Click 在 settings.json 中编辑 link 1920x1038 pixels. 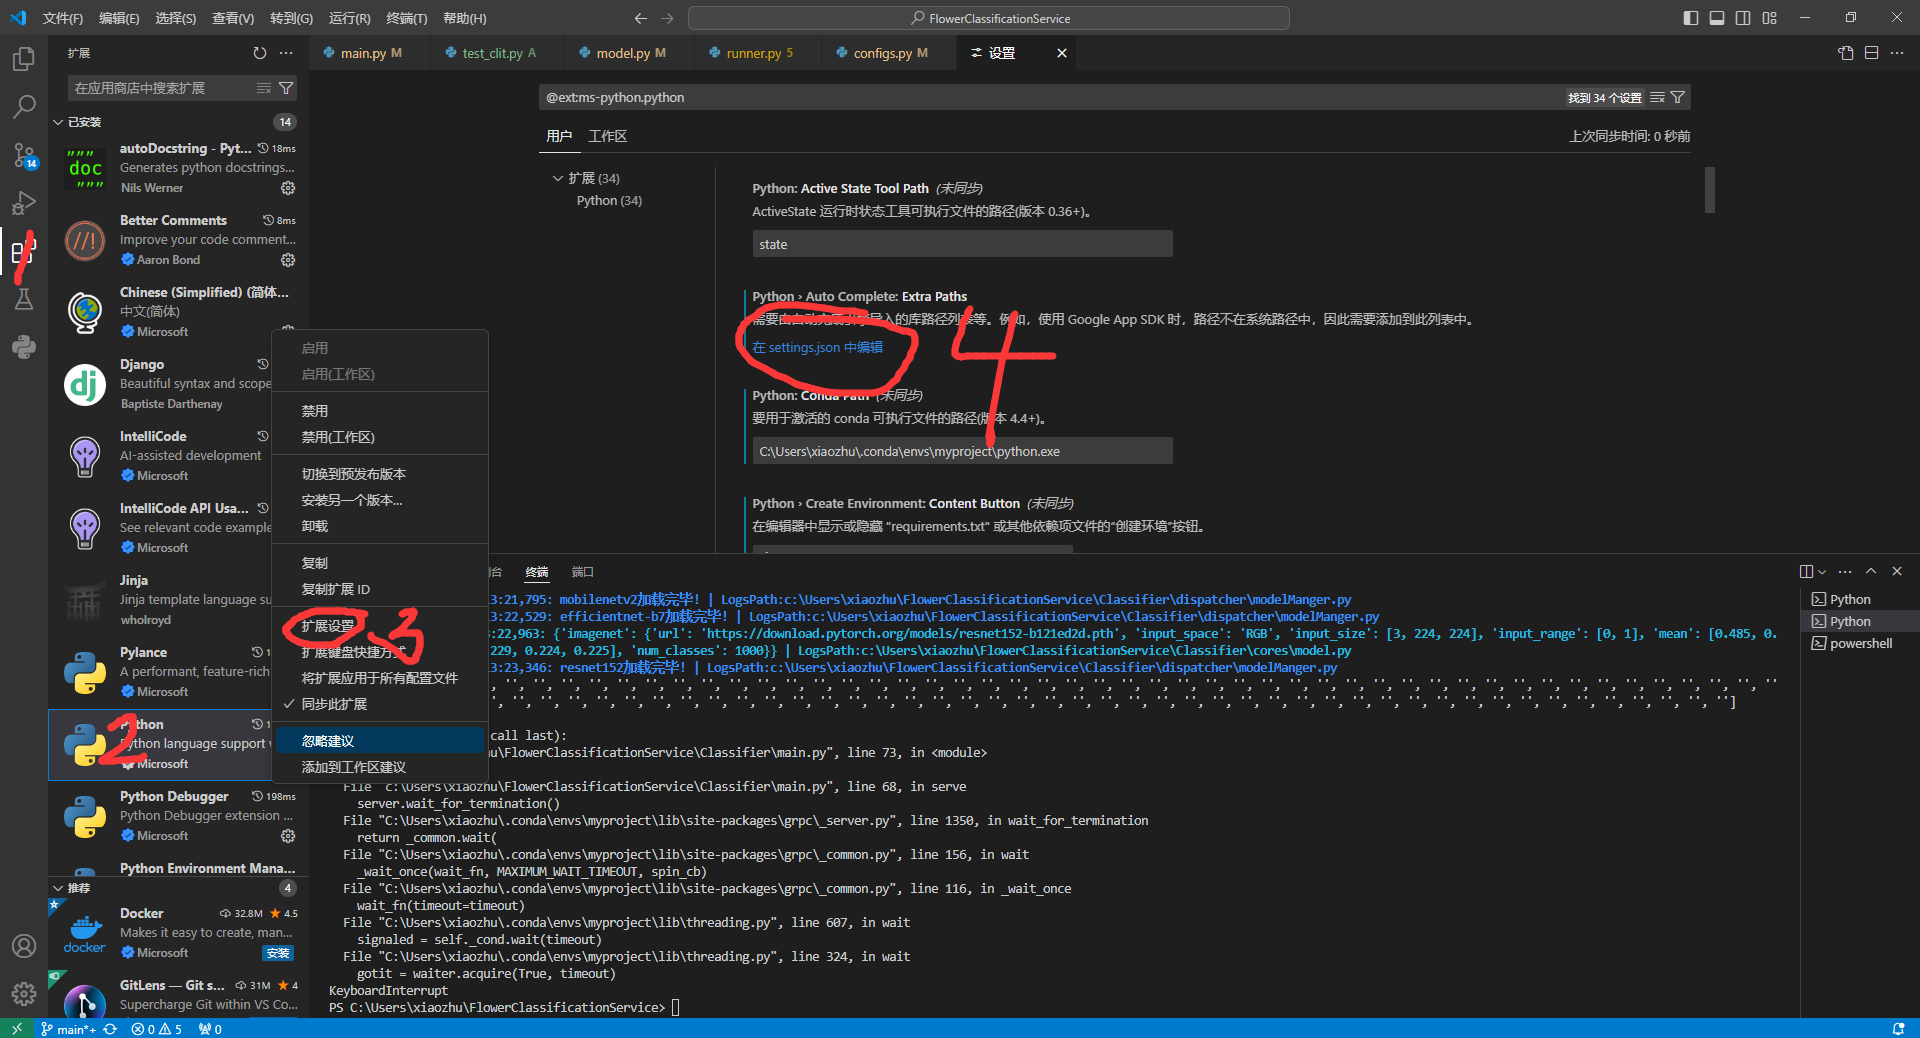click(817, 347)
